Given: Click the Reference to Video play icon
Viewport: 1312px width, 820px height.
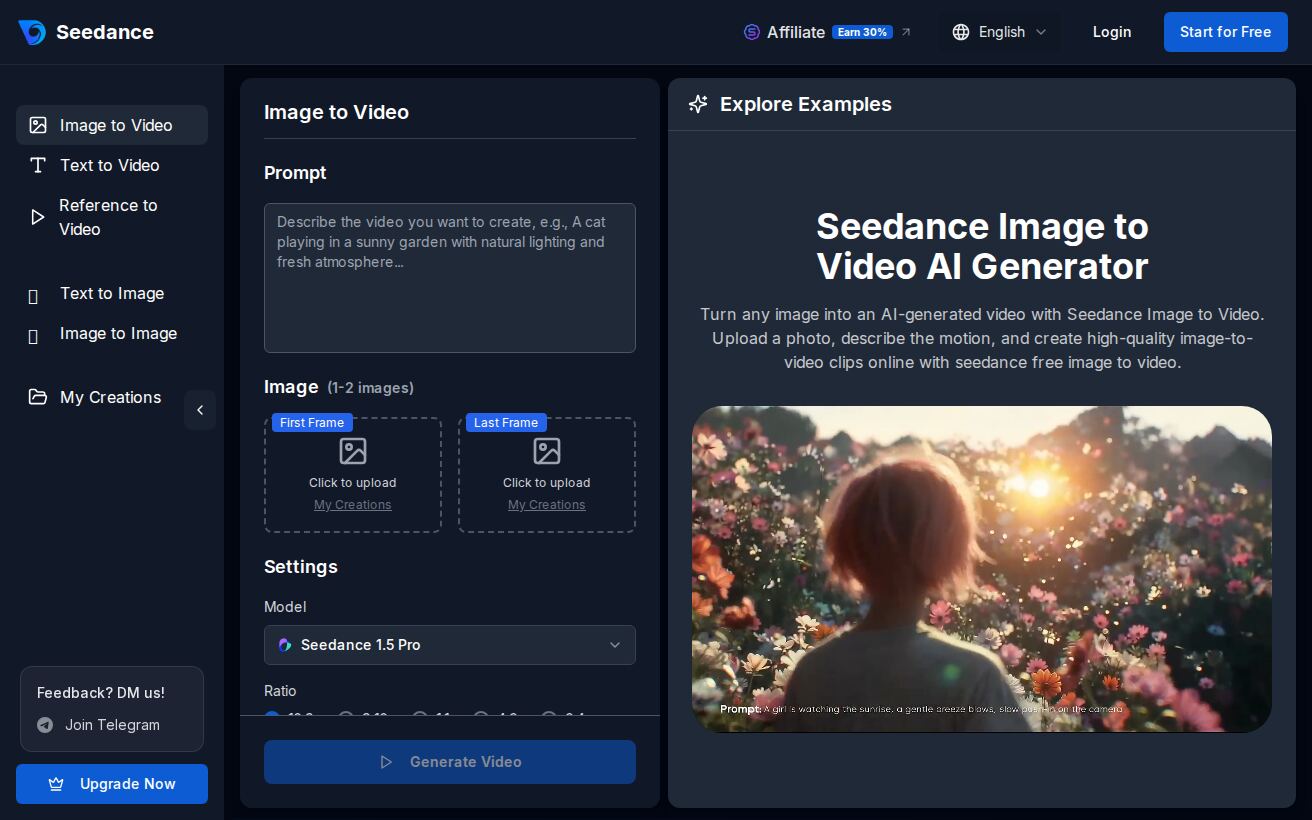Looking at the screenshot, I should click(x=38, y=217).
